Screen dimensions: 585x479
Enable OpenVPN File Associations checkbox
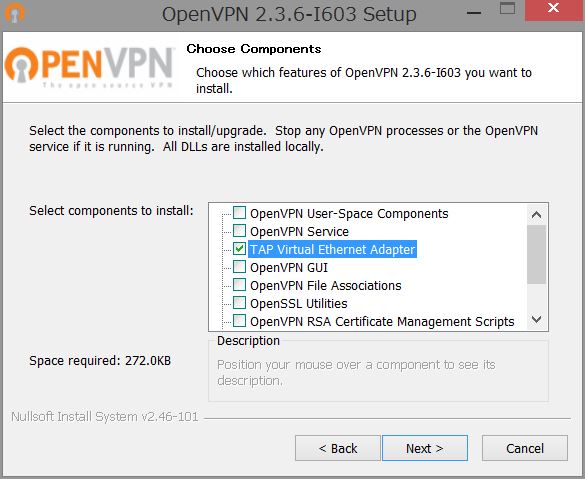[239, 285]
